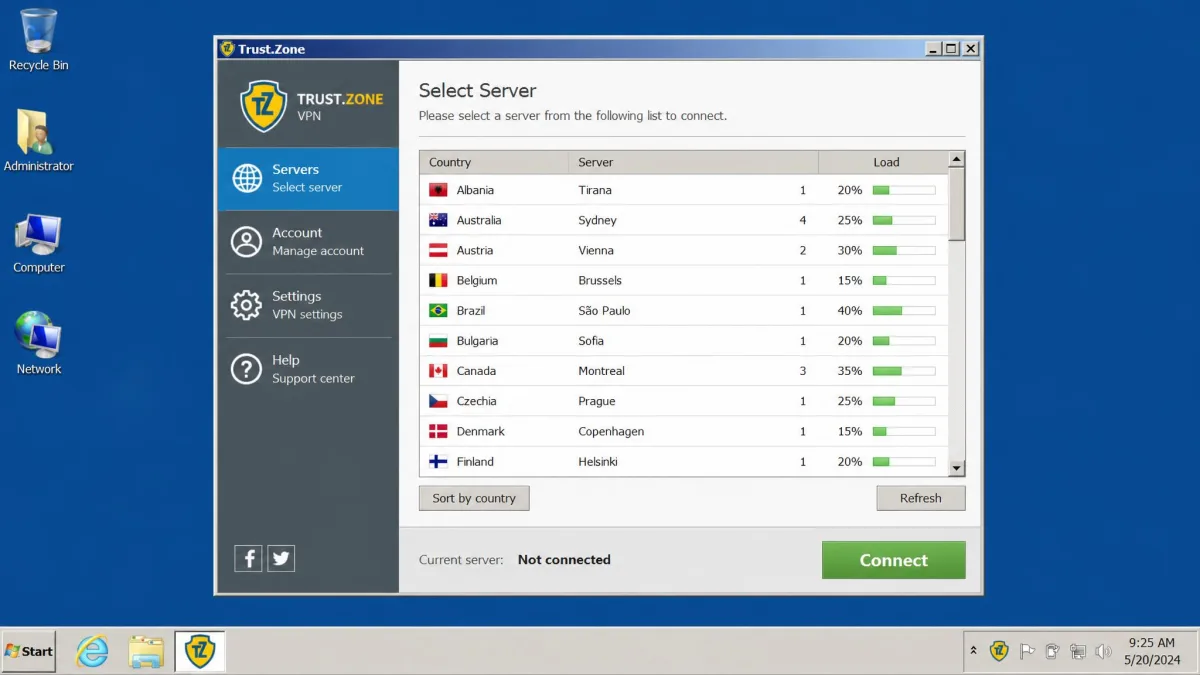Open Computer desktop icon
The width and height of the screenshot is (1200, 675).
coord(39,243)
